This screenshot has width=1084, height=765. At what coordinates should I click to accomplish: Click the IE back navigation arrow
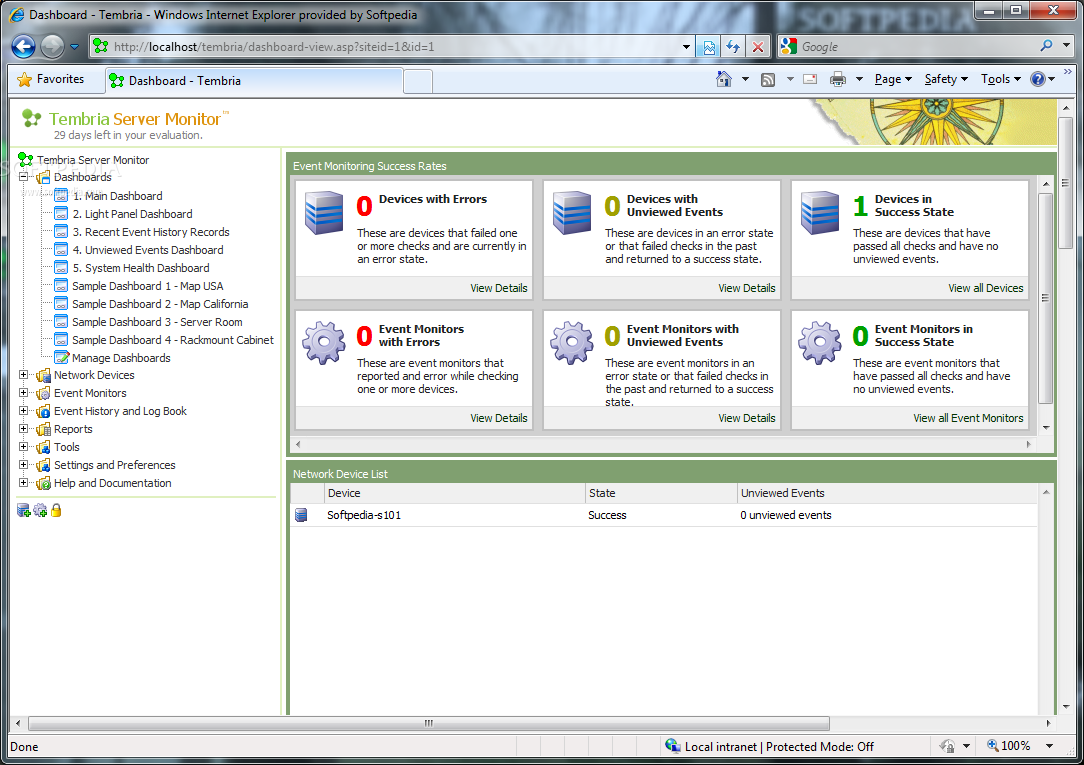[x=24, y=46]
